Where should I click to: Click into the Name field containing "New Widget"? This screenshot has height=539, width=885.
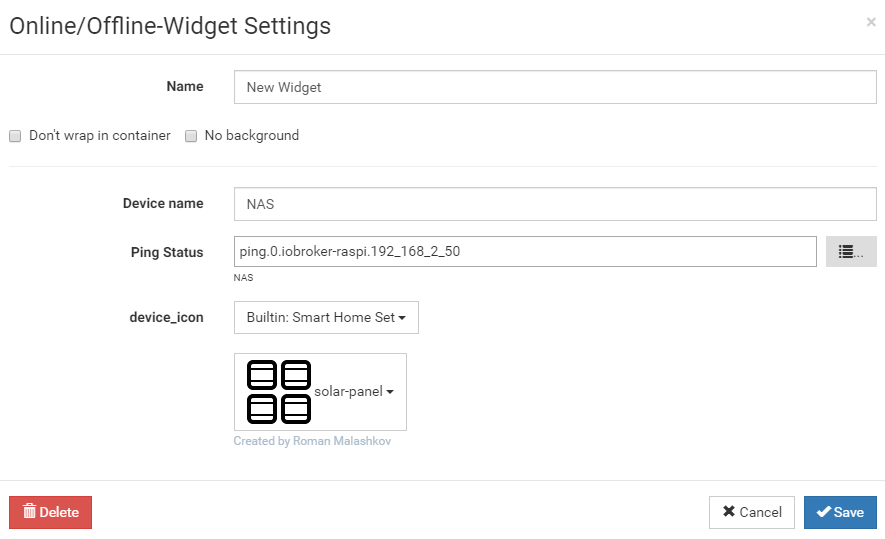tap(555, 87)
